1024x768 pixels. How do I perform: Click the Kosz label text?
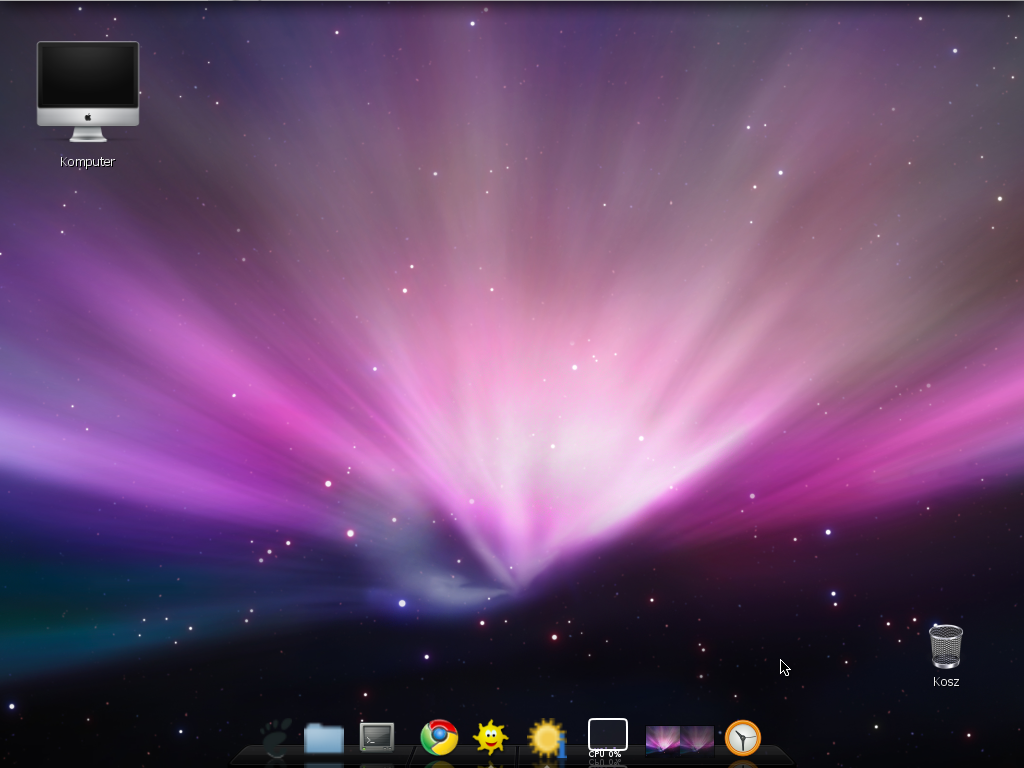pos(946,681)
